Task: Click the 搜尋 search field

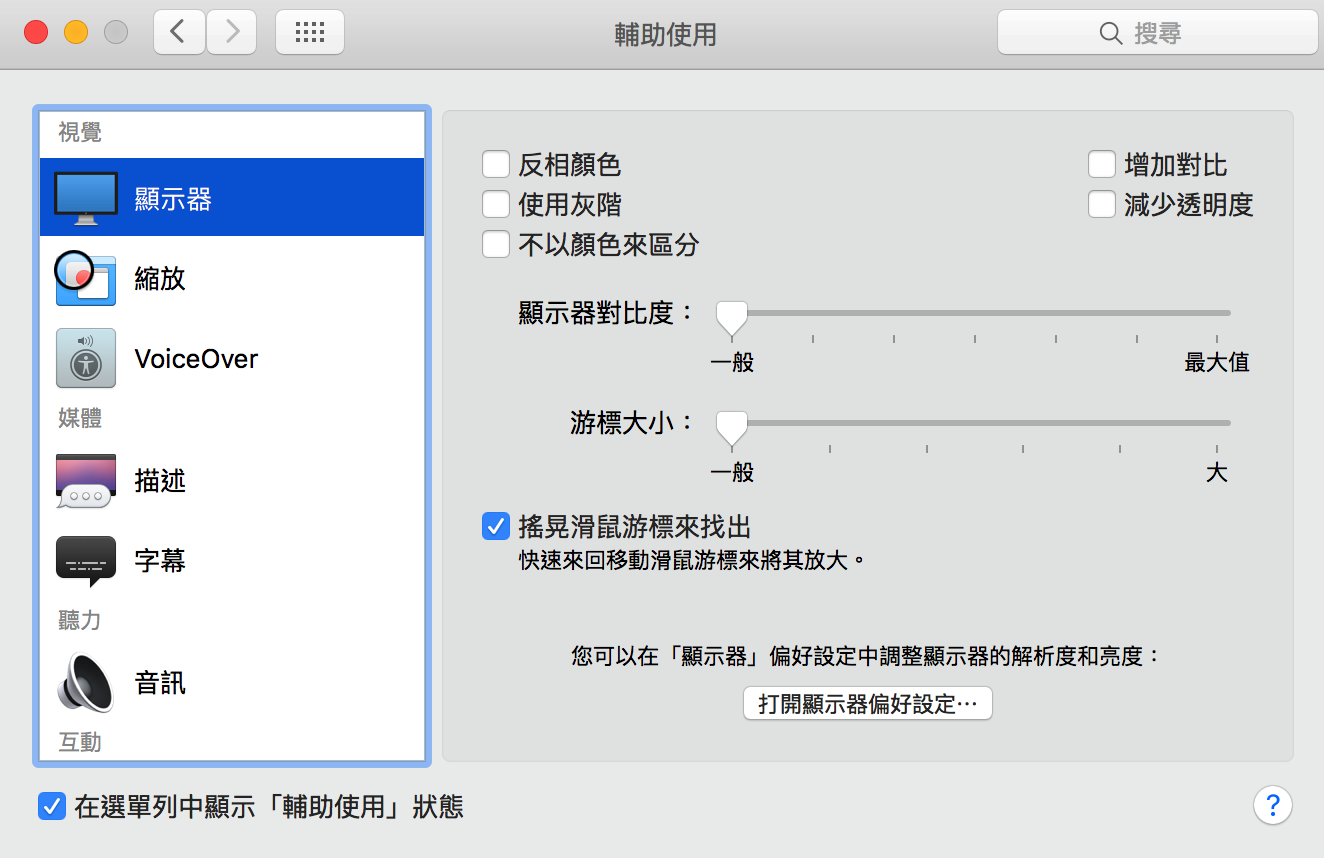Action: click(1157, 33)
